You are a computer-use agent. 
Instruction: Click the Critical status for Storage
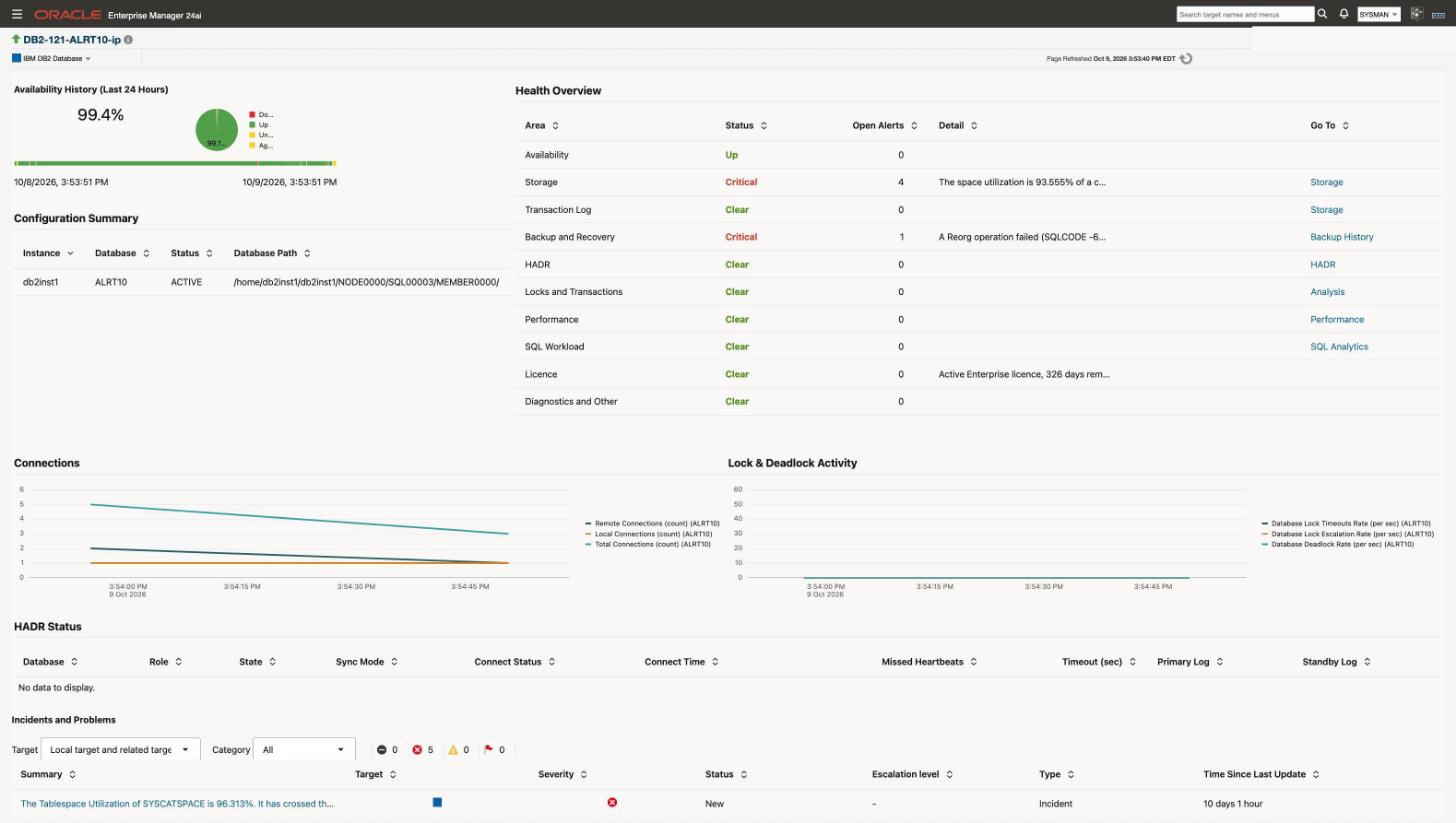point(741,182)
